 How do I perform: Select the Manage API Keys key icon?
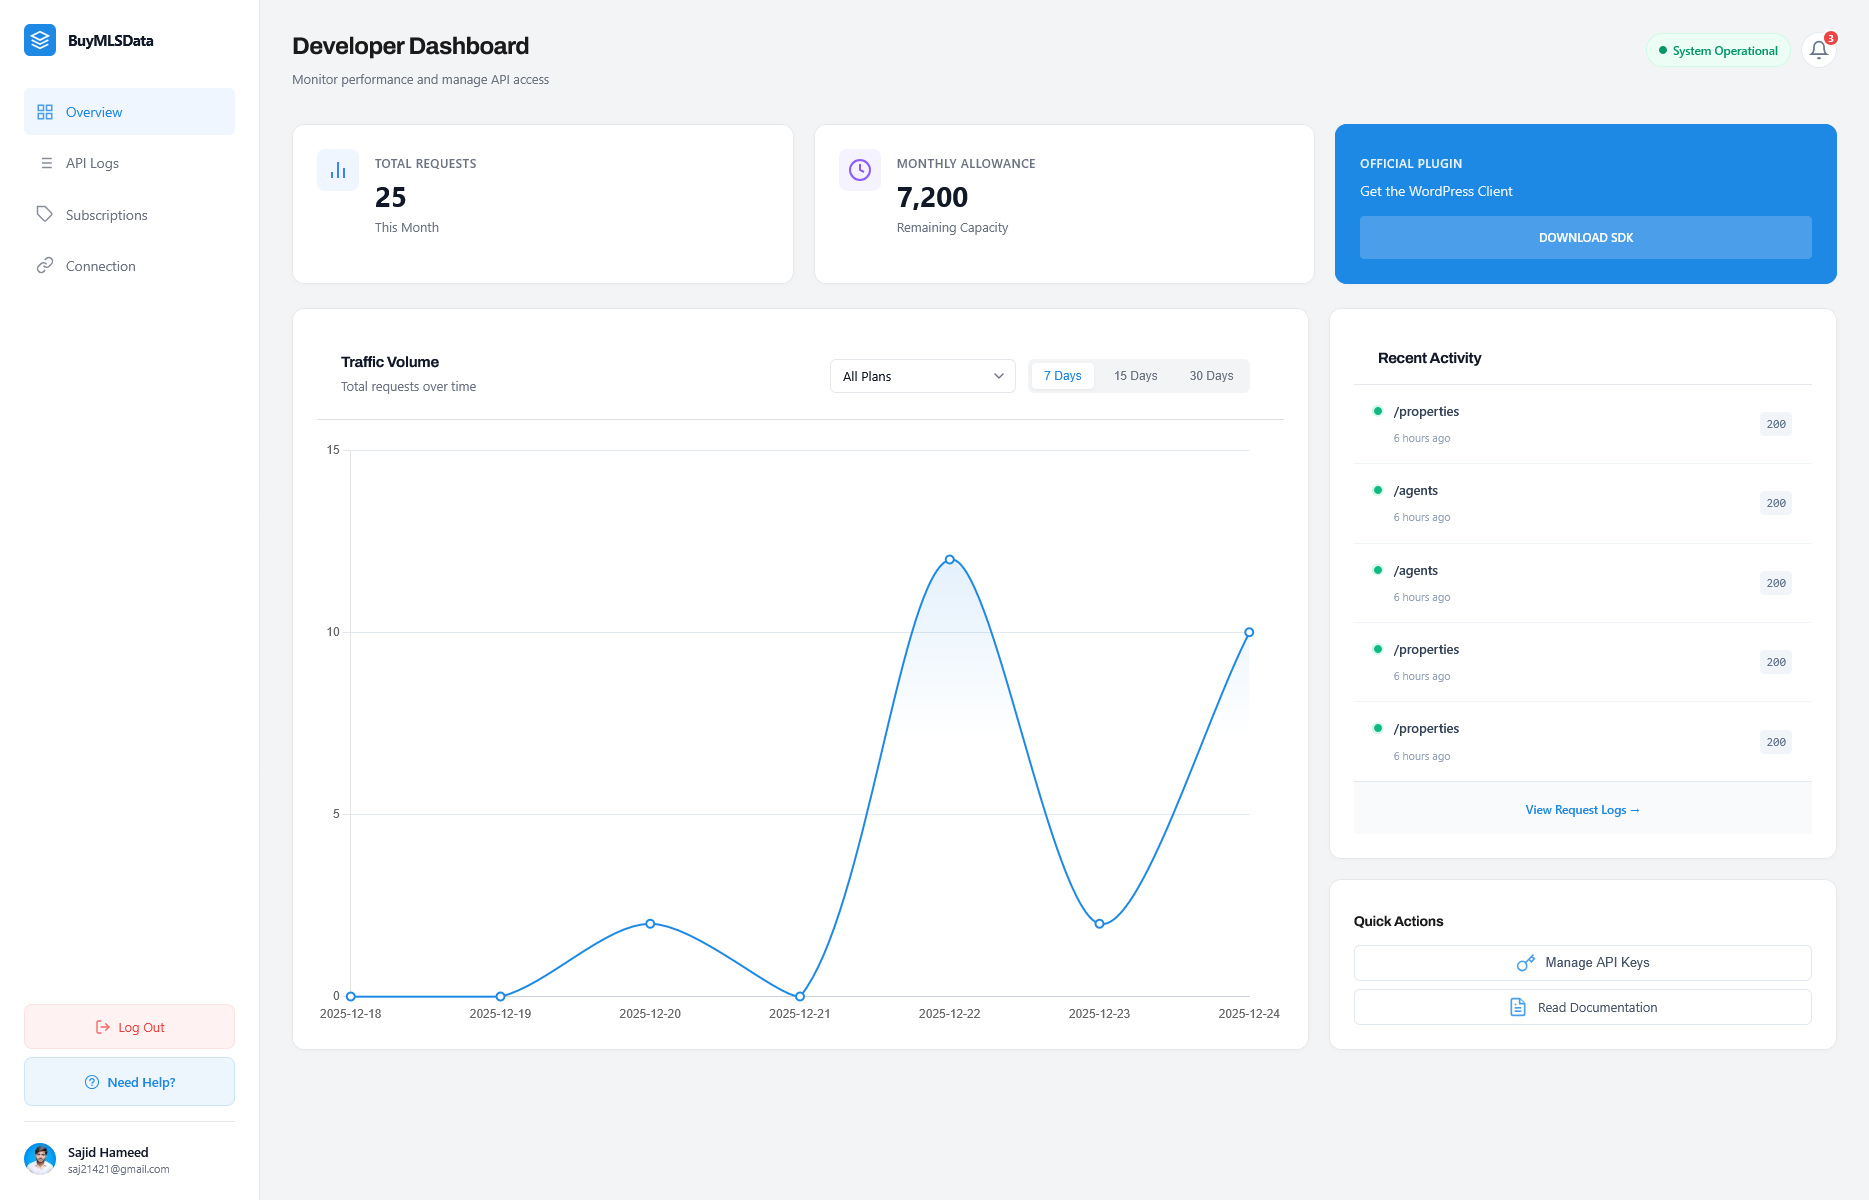(x=1525, y=962)
